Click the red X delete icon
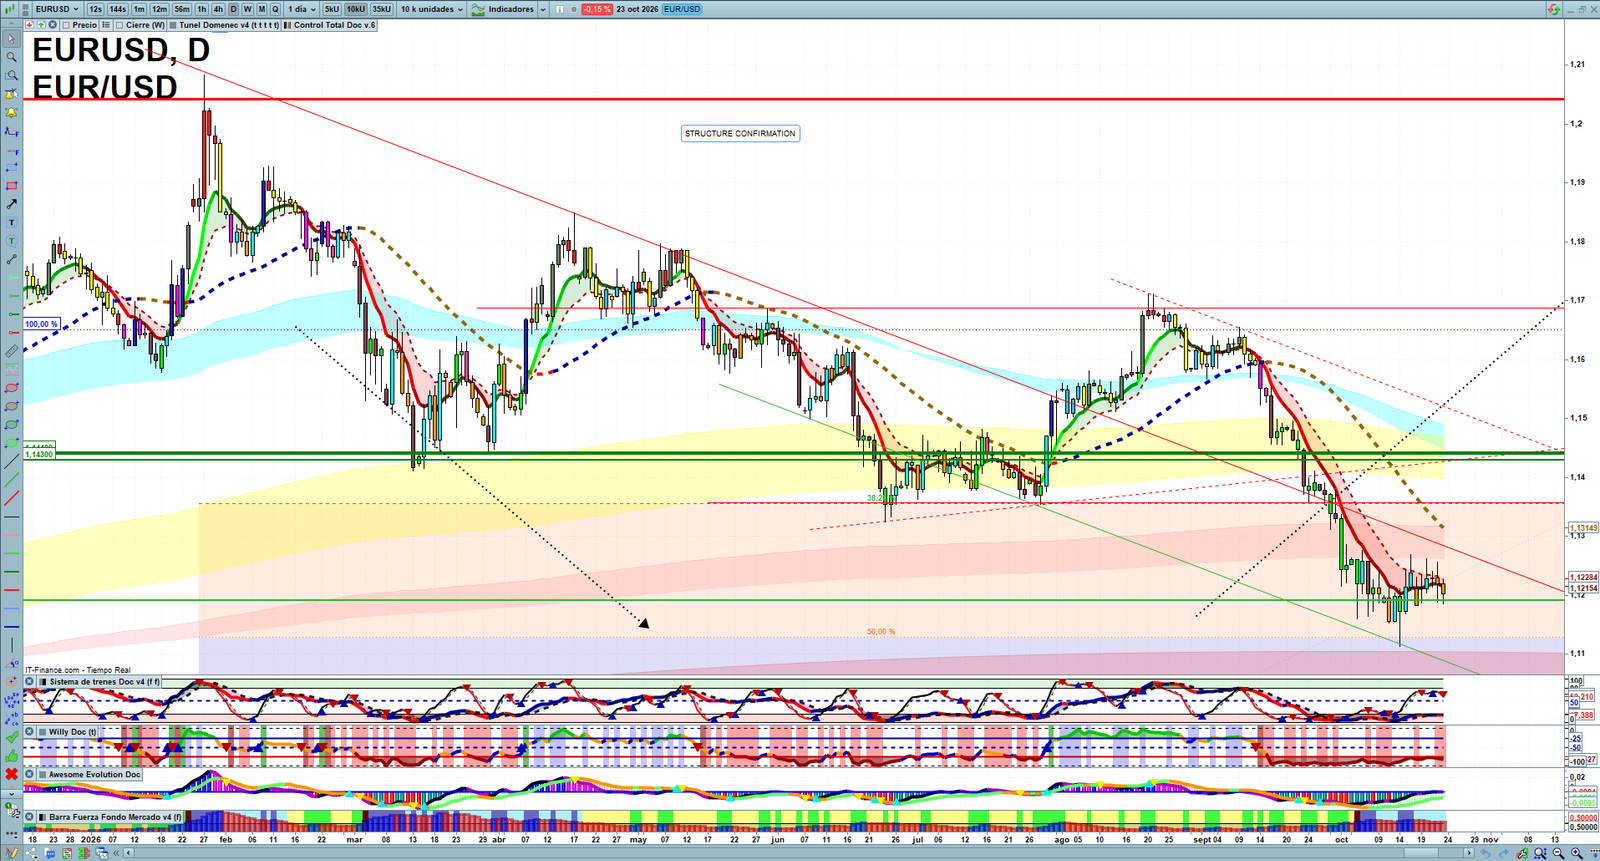This screenshot has width=1600, height=861. [x=11, y=774]
